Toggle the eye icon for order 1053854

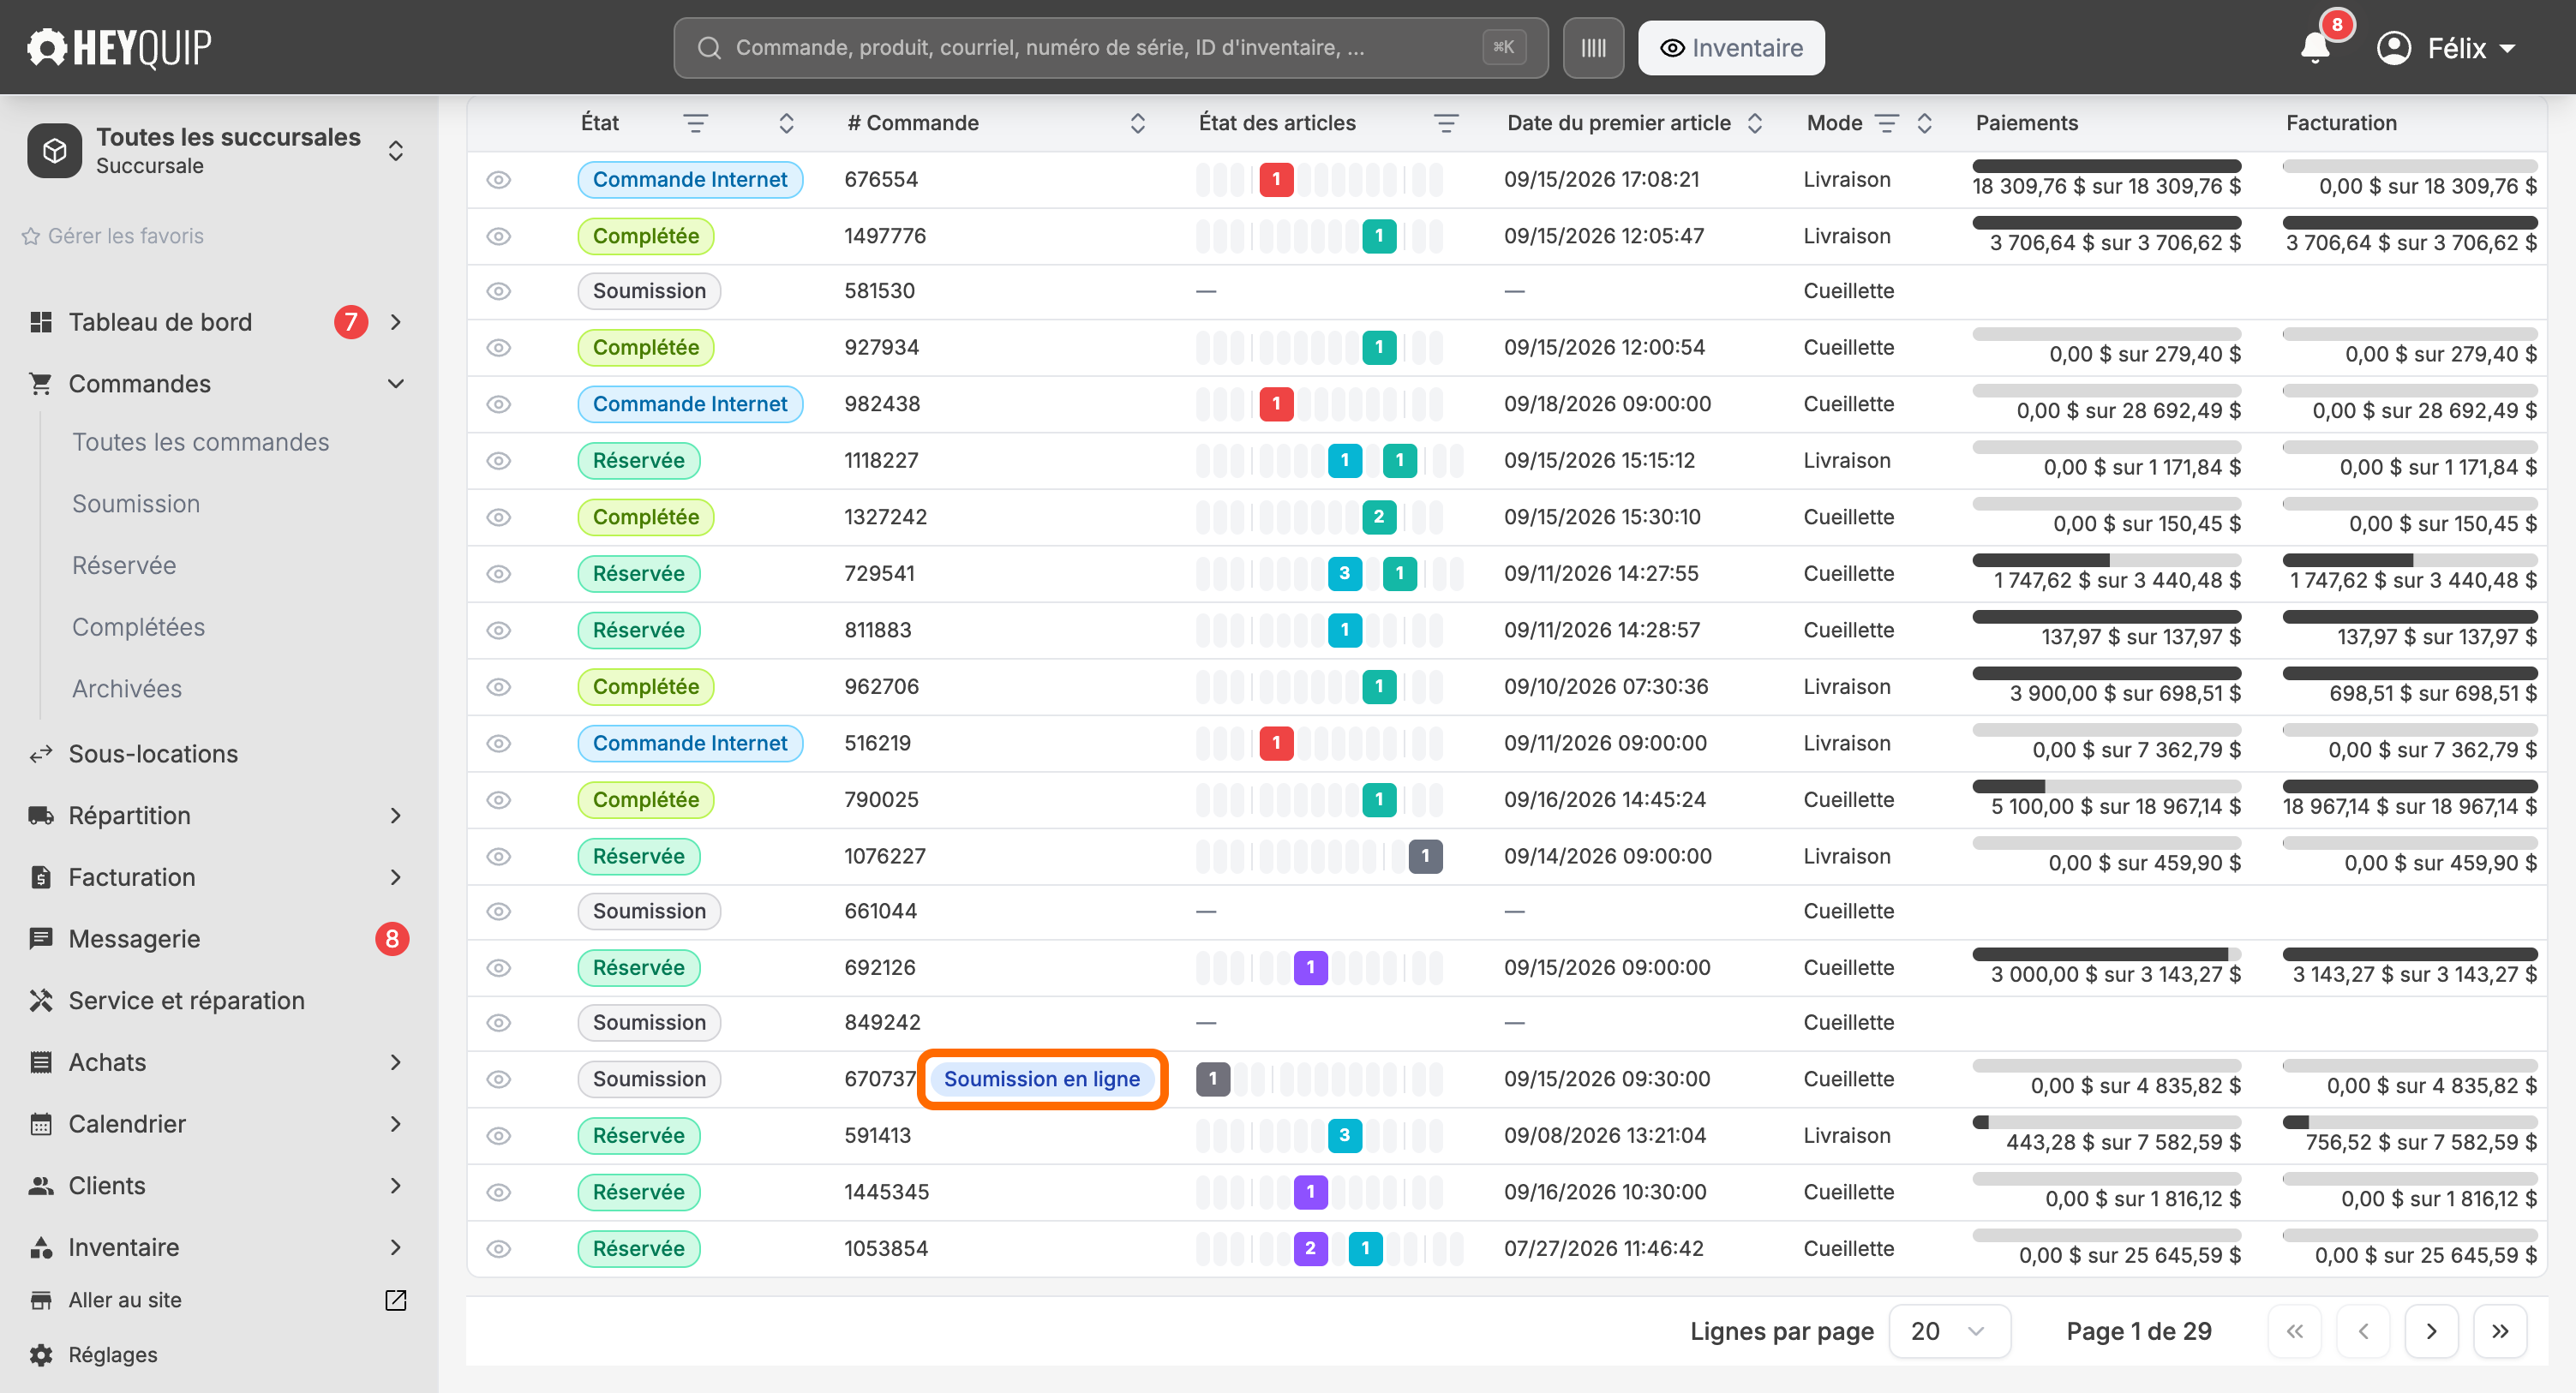pos(499,1249)
